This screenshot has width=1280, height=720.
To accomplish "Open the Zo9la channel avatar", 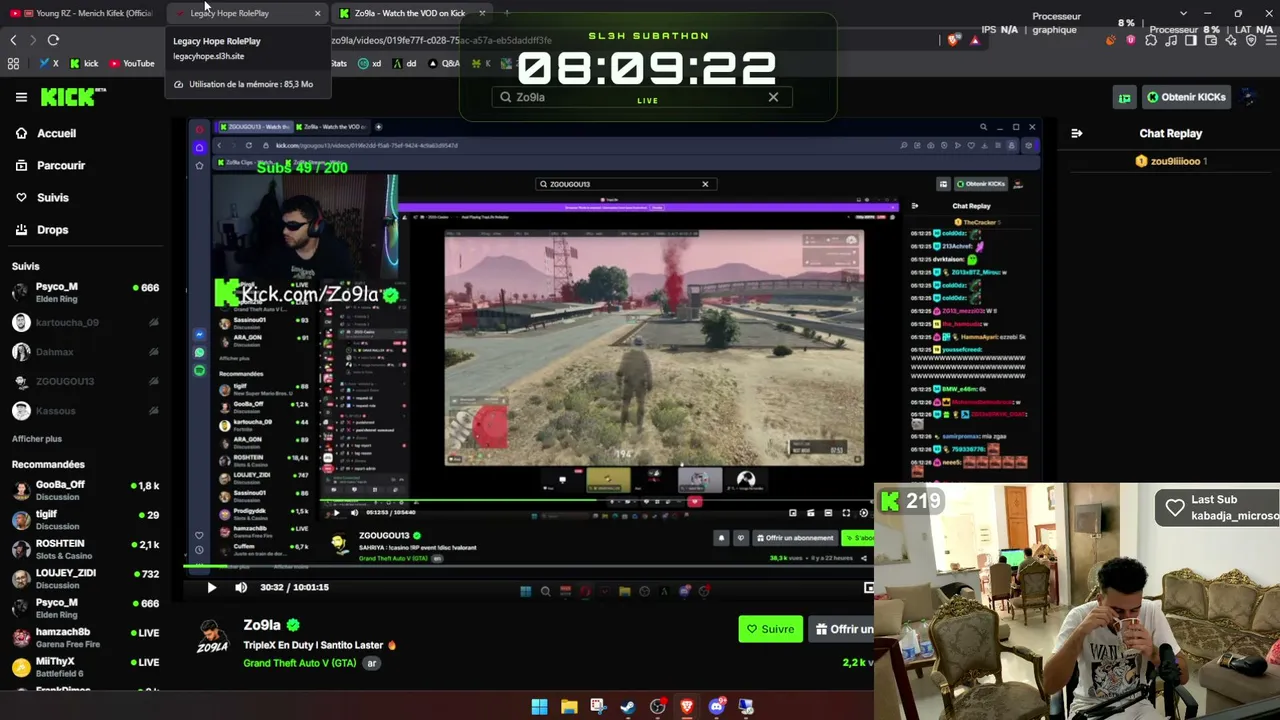I will (212, 638).
